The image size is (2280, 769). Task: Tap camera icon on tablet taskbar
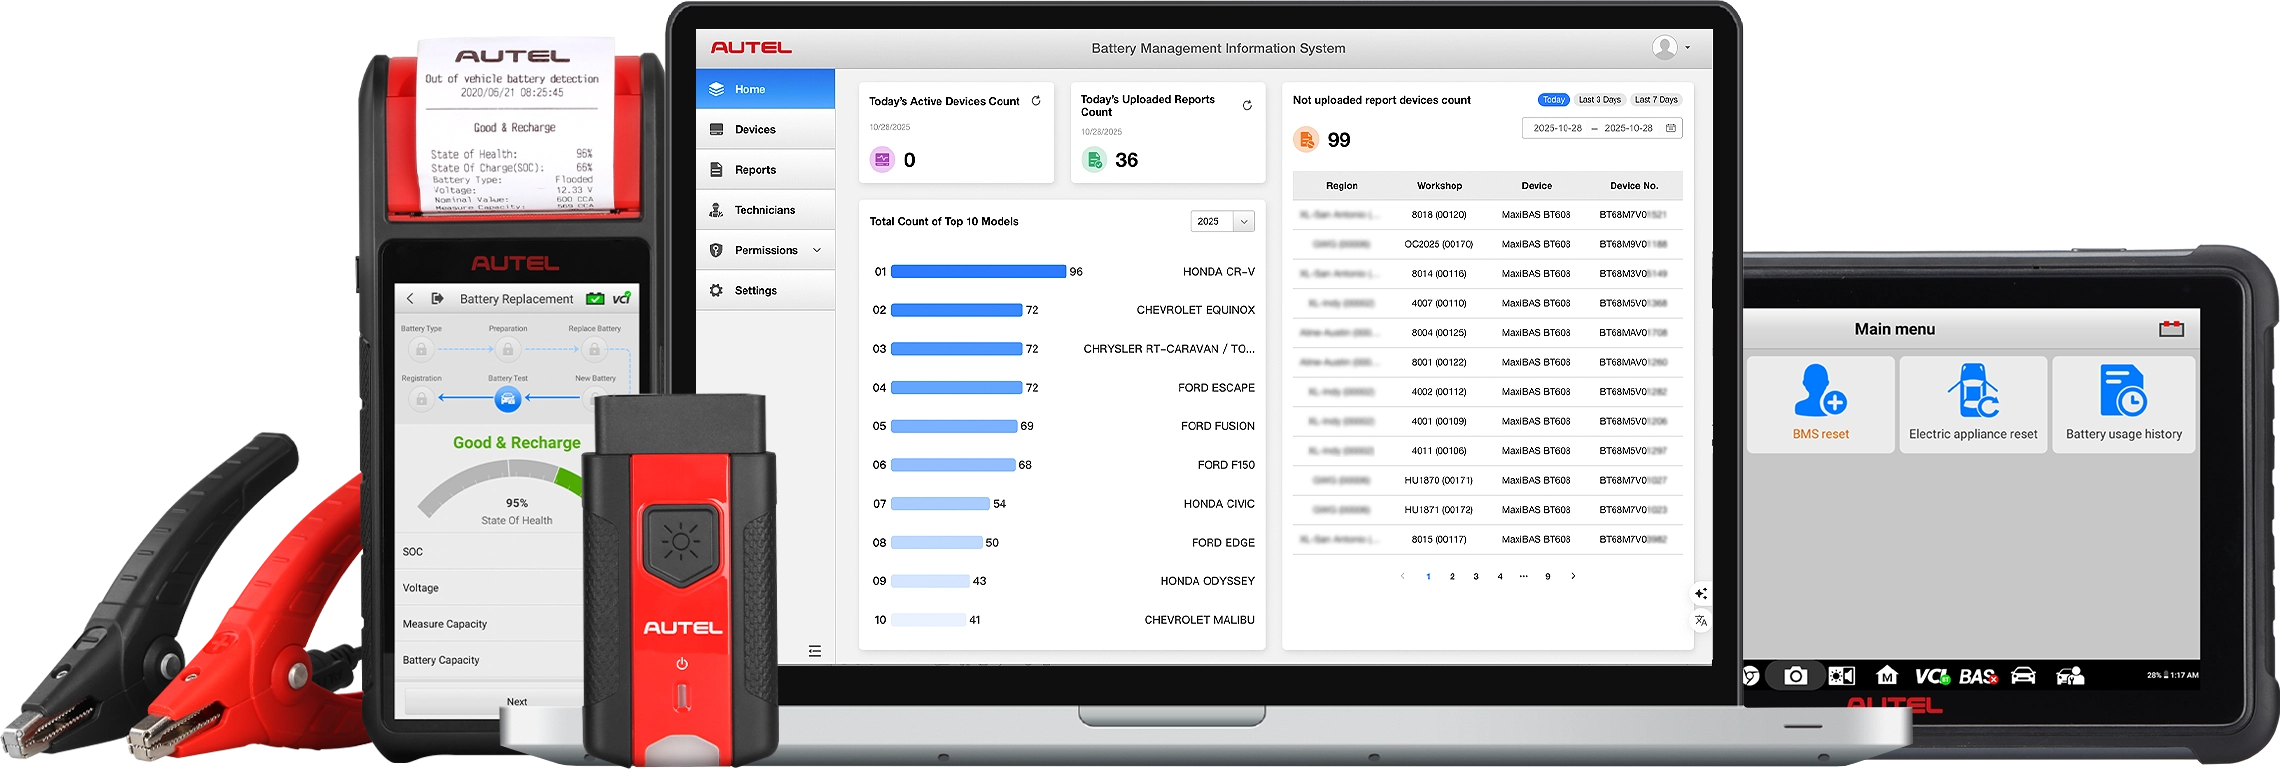click(1795, 677)
